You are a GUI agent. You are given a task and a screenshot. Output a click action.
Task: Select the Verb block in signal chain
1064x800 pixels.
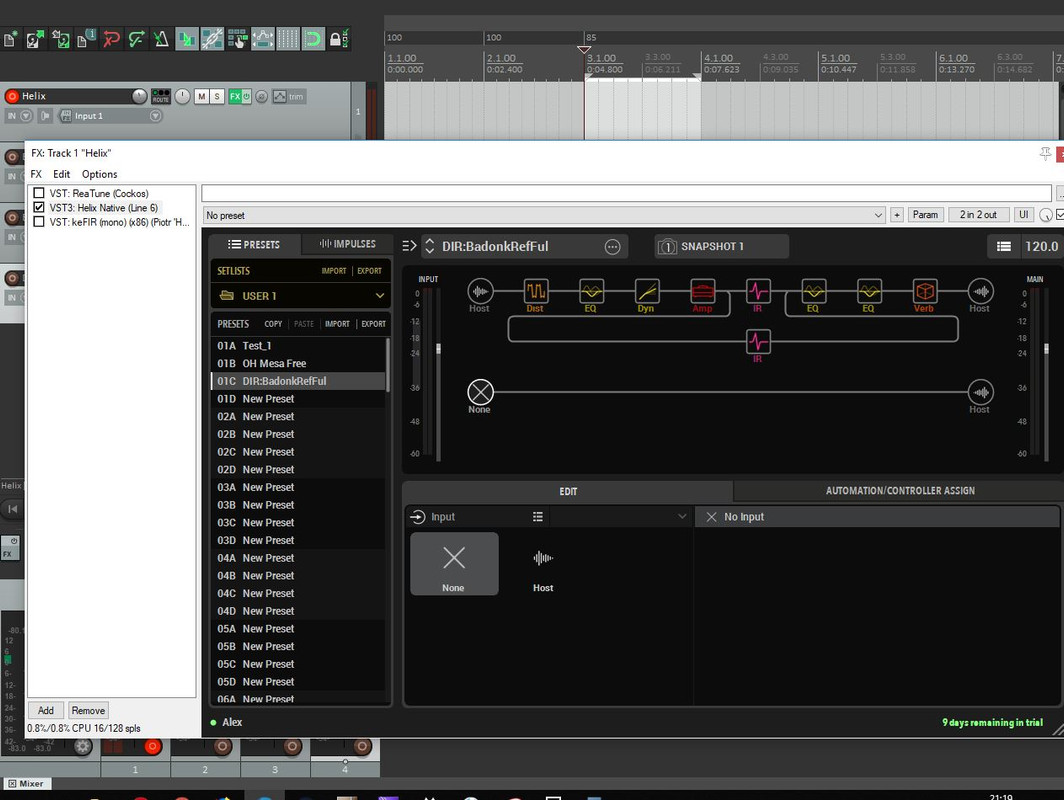[x=924, y=292]
